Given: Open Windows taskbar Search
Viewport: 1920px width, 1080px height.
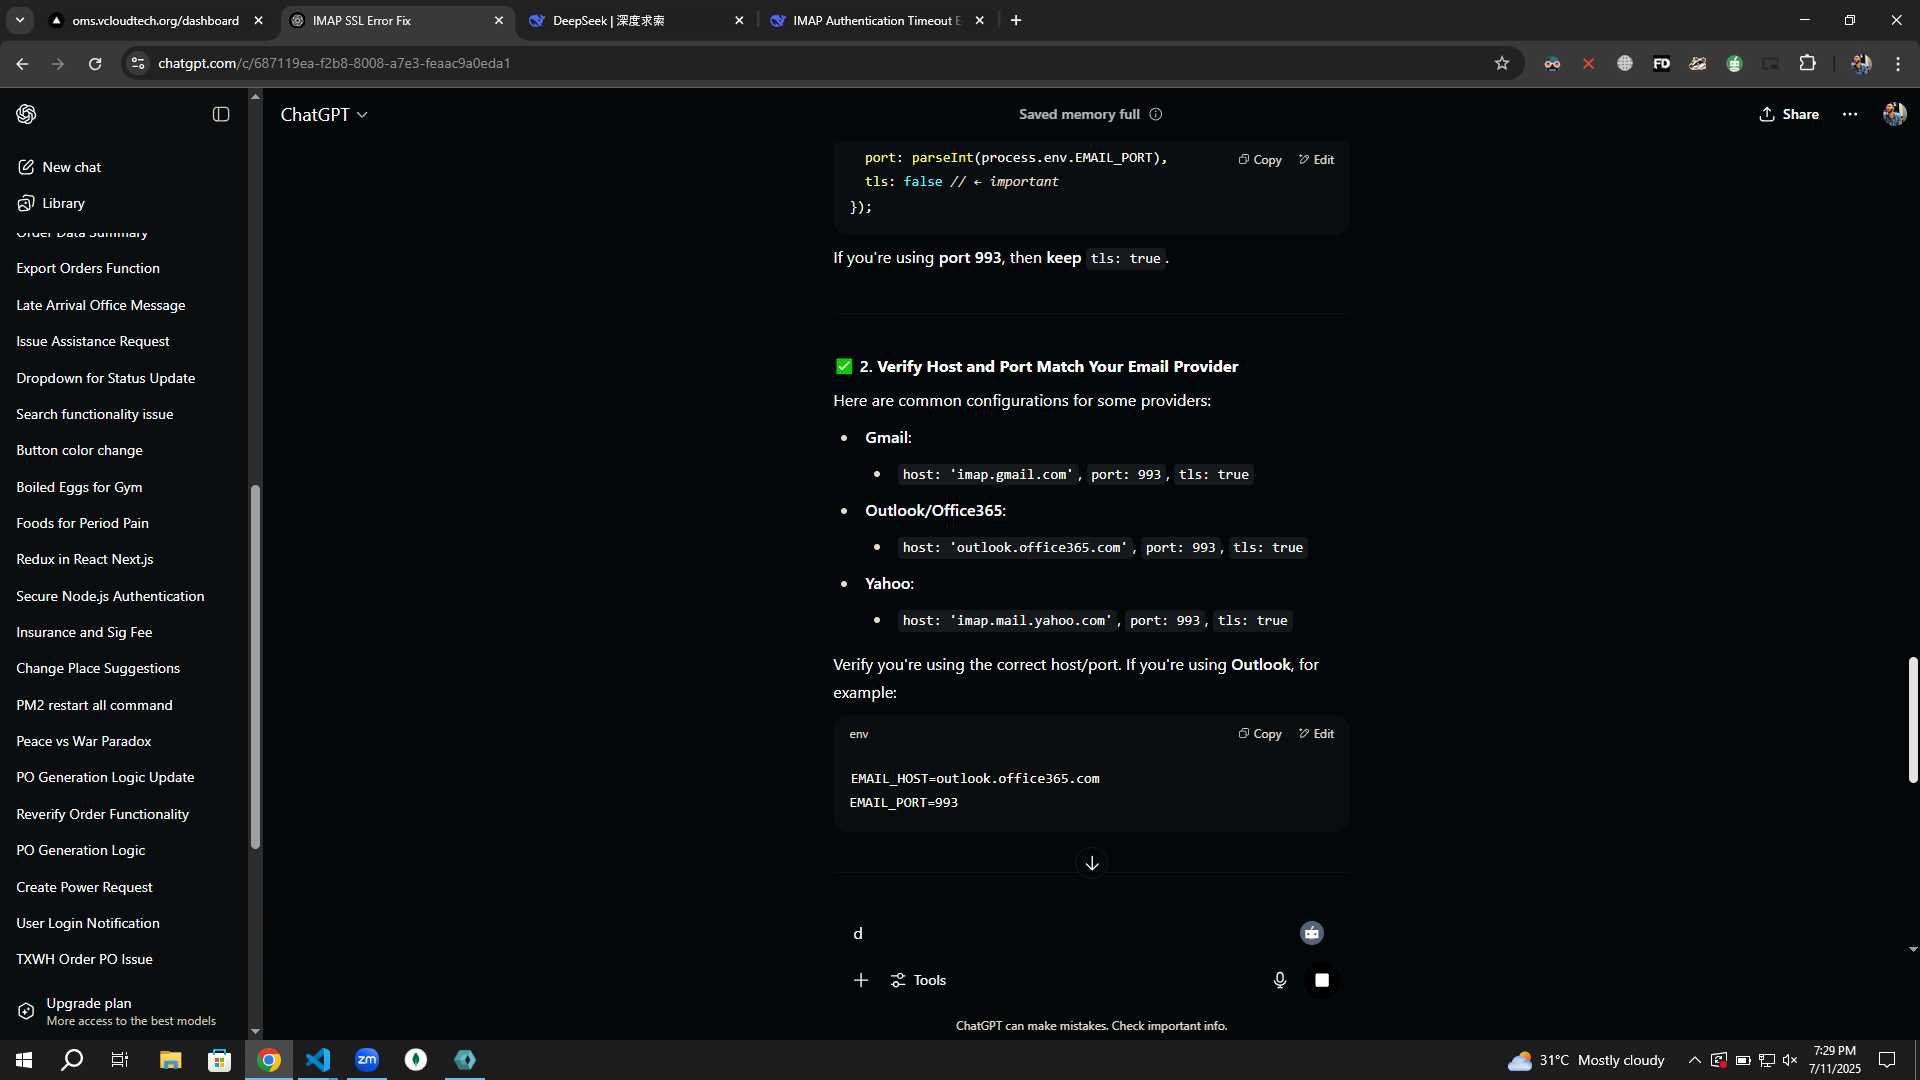Looking at the screenshot, I should pyautogui.click(x=72, y=1060).
